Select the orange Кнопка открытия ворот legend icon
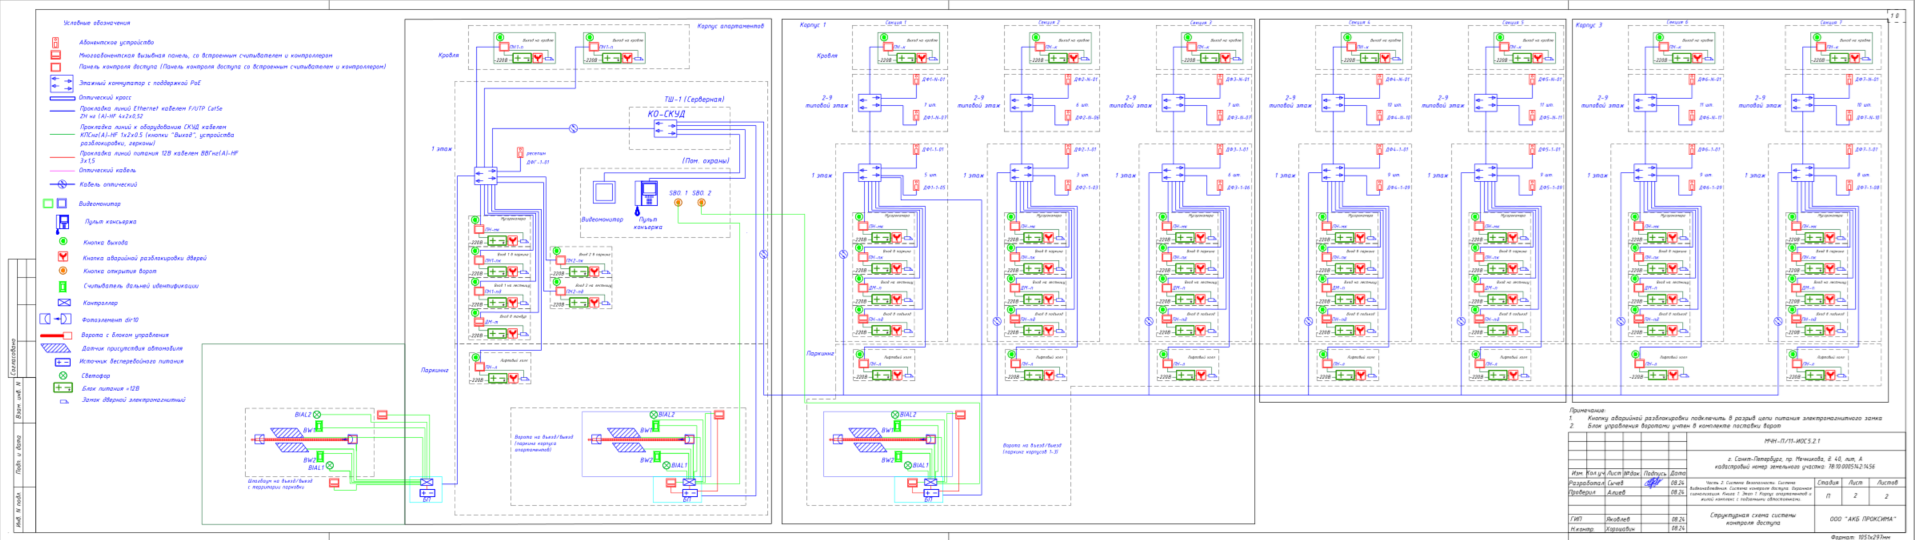 (x=62, y=271)
